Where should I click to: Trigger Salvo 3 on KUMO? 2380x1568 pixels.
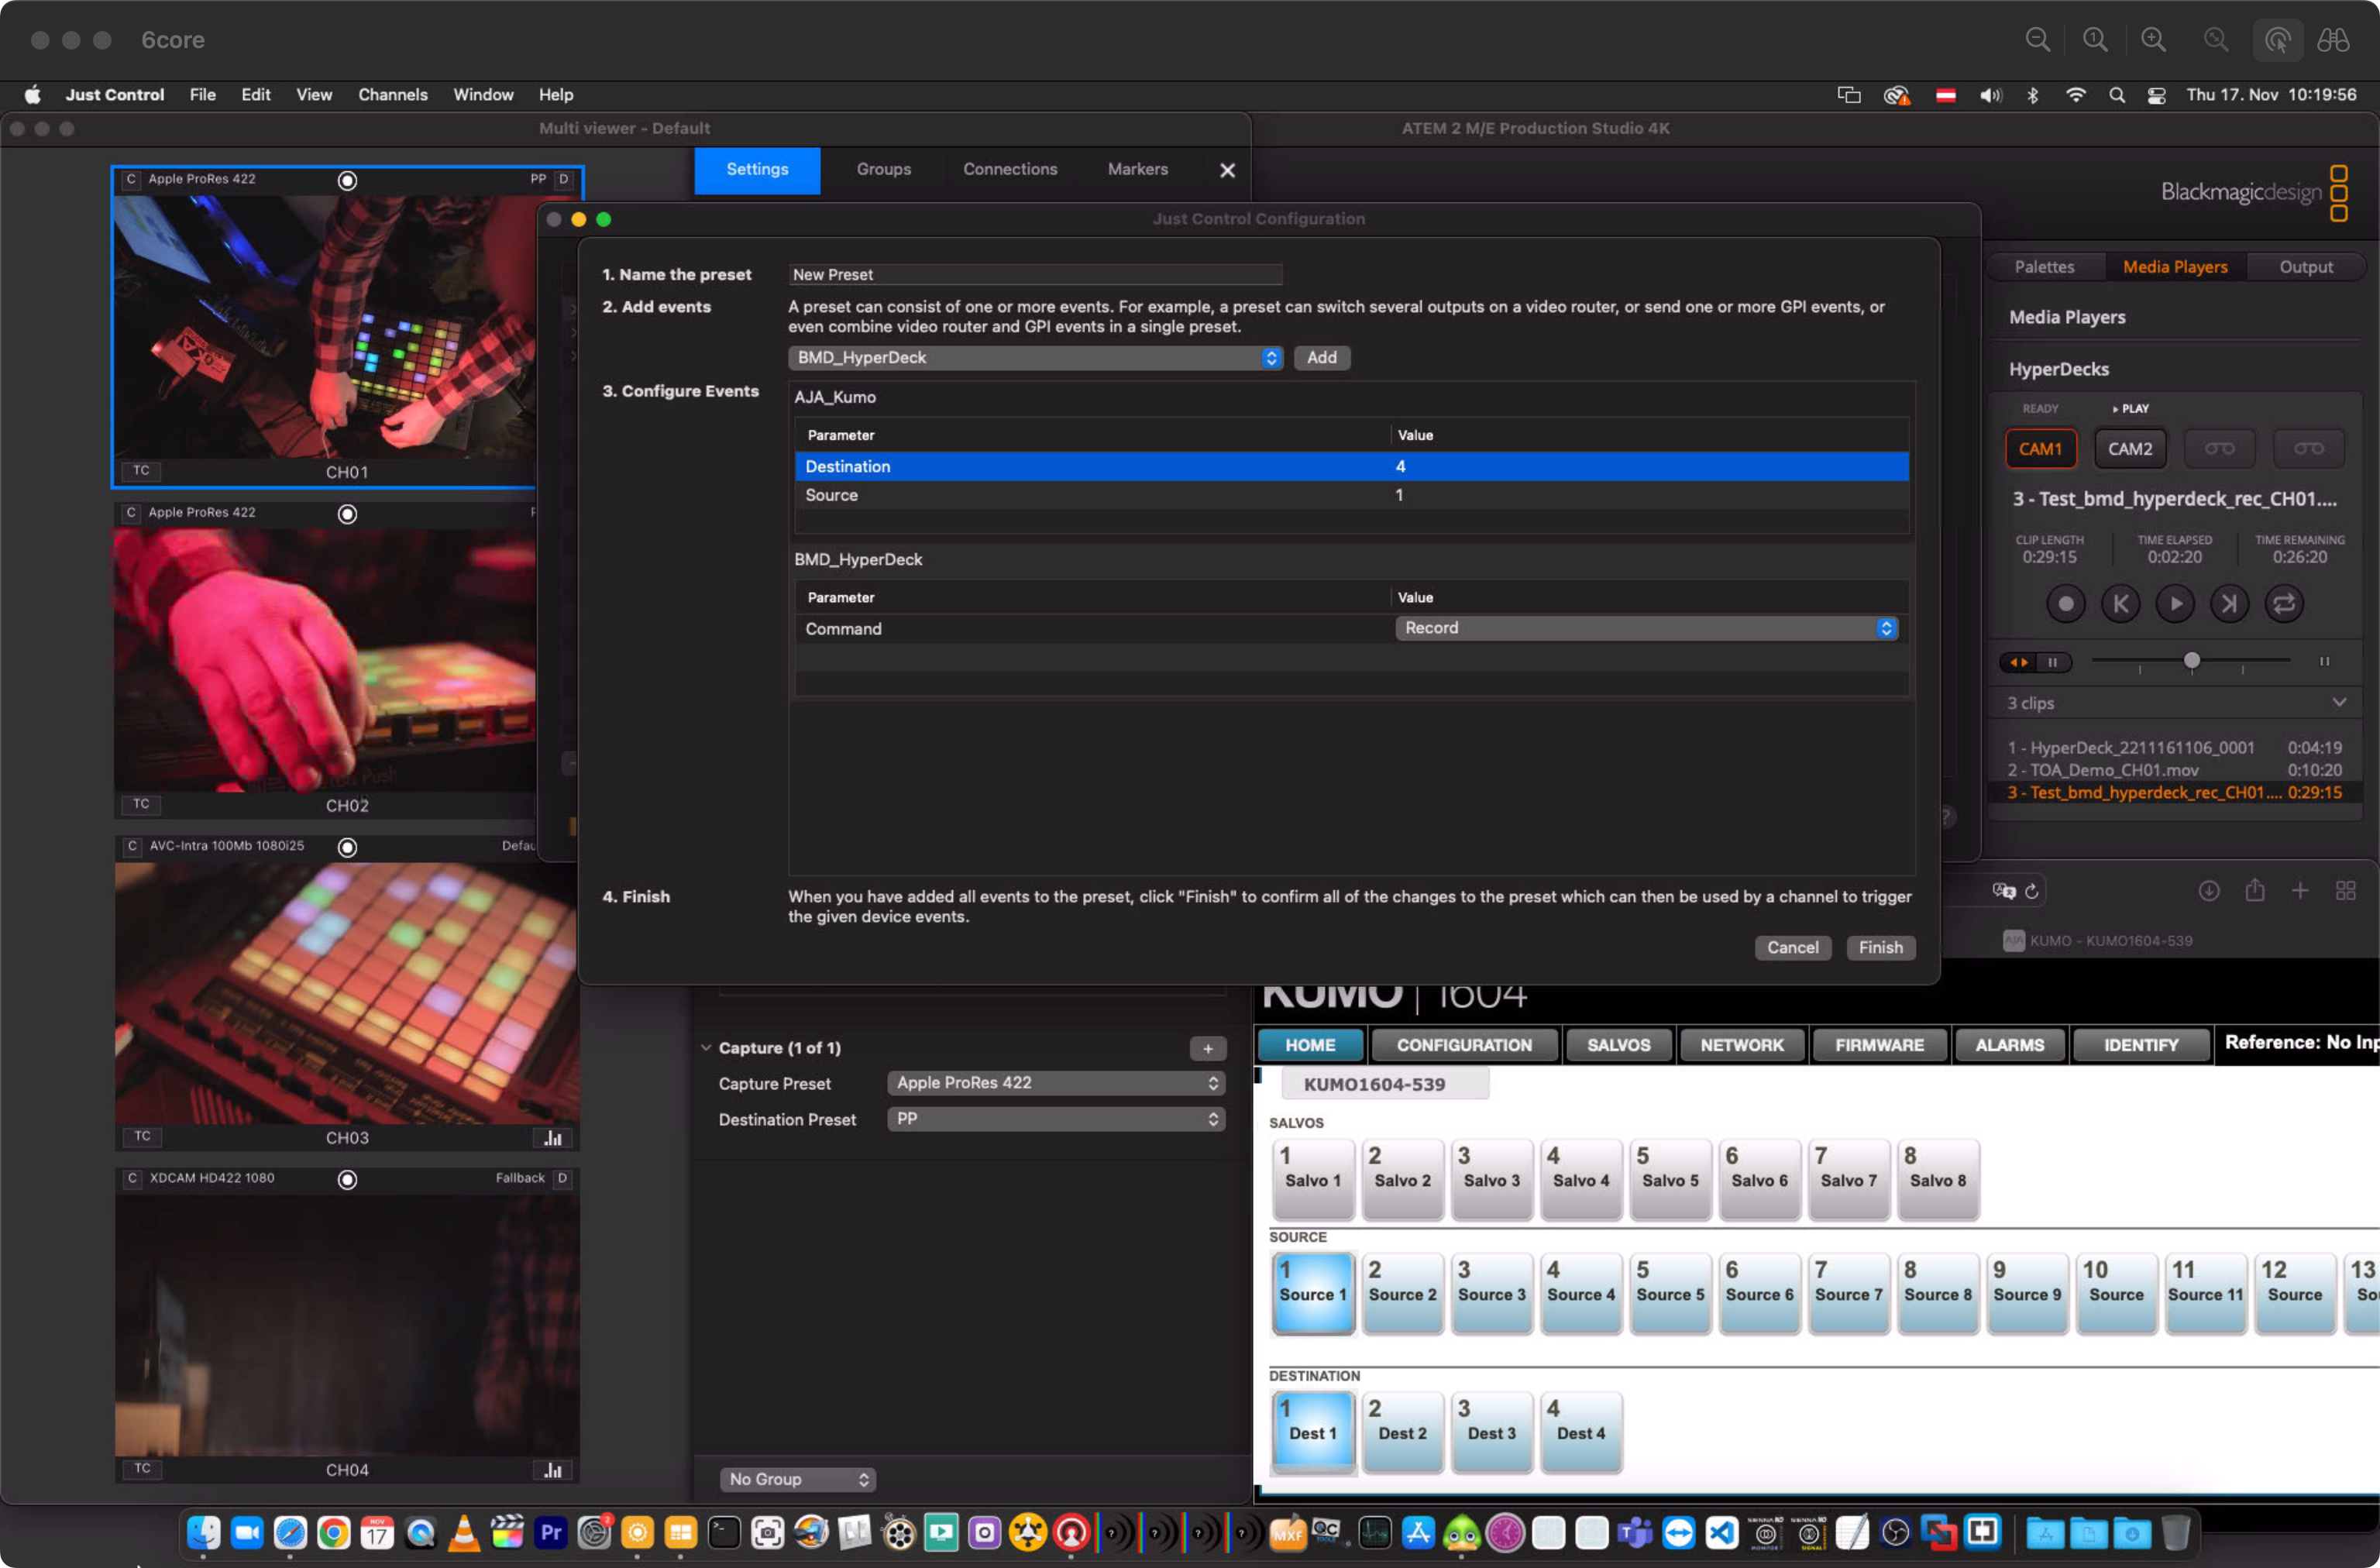(x=1491, y=1179)
